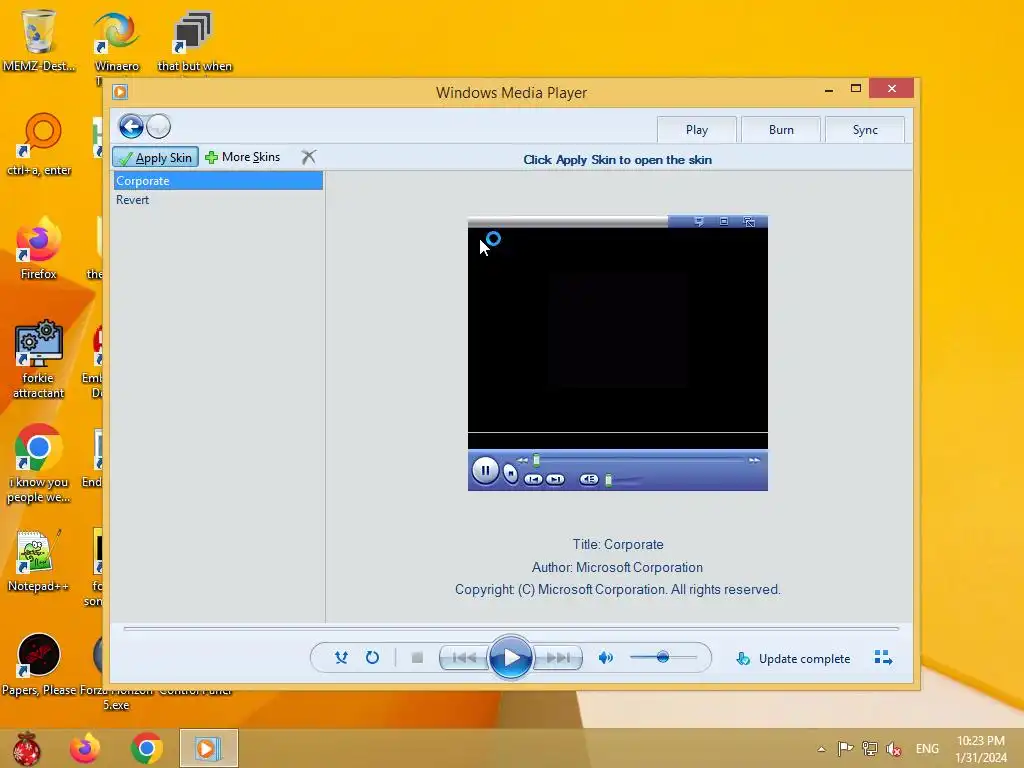Open network tray icon
The image size is (1024, 768).
[869, 748]
